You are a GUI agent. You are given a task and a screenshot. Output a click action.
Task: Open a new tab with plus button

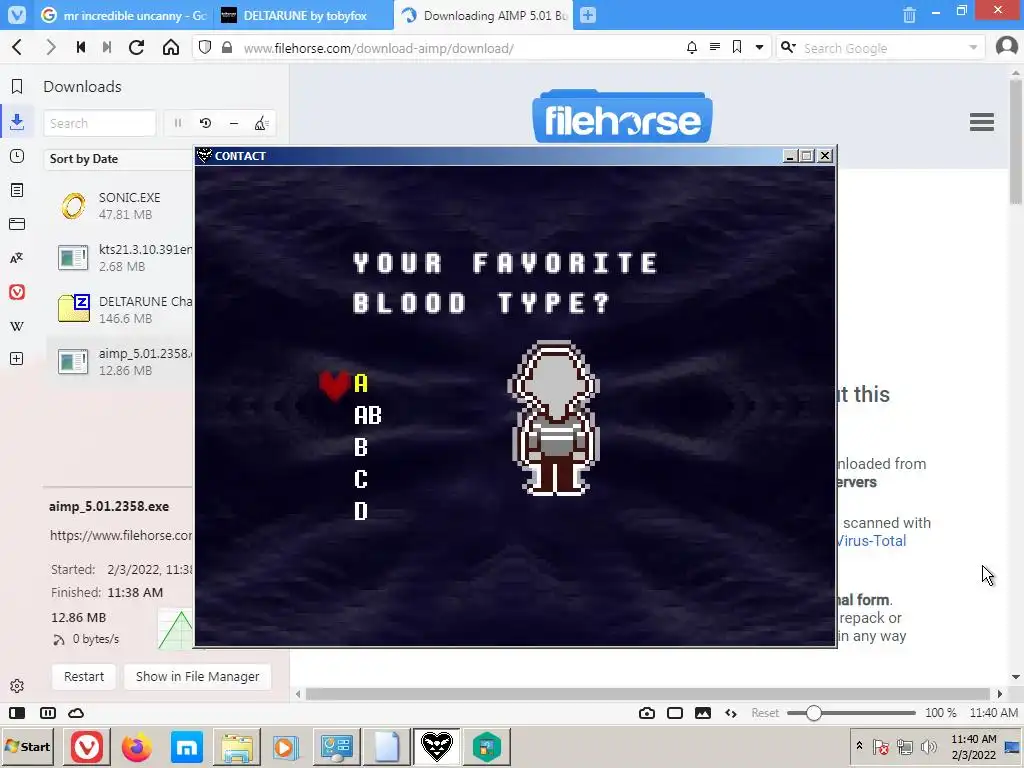588,15
